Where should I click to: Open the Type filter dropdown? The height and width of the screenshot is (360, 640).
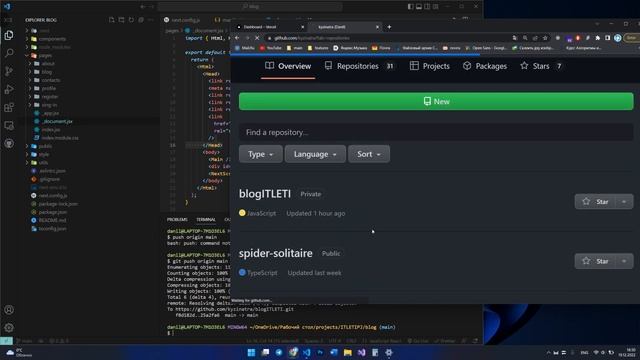click(260, 154)
